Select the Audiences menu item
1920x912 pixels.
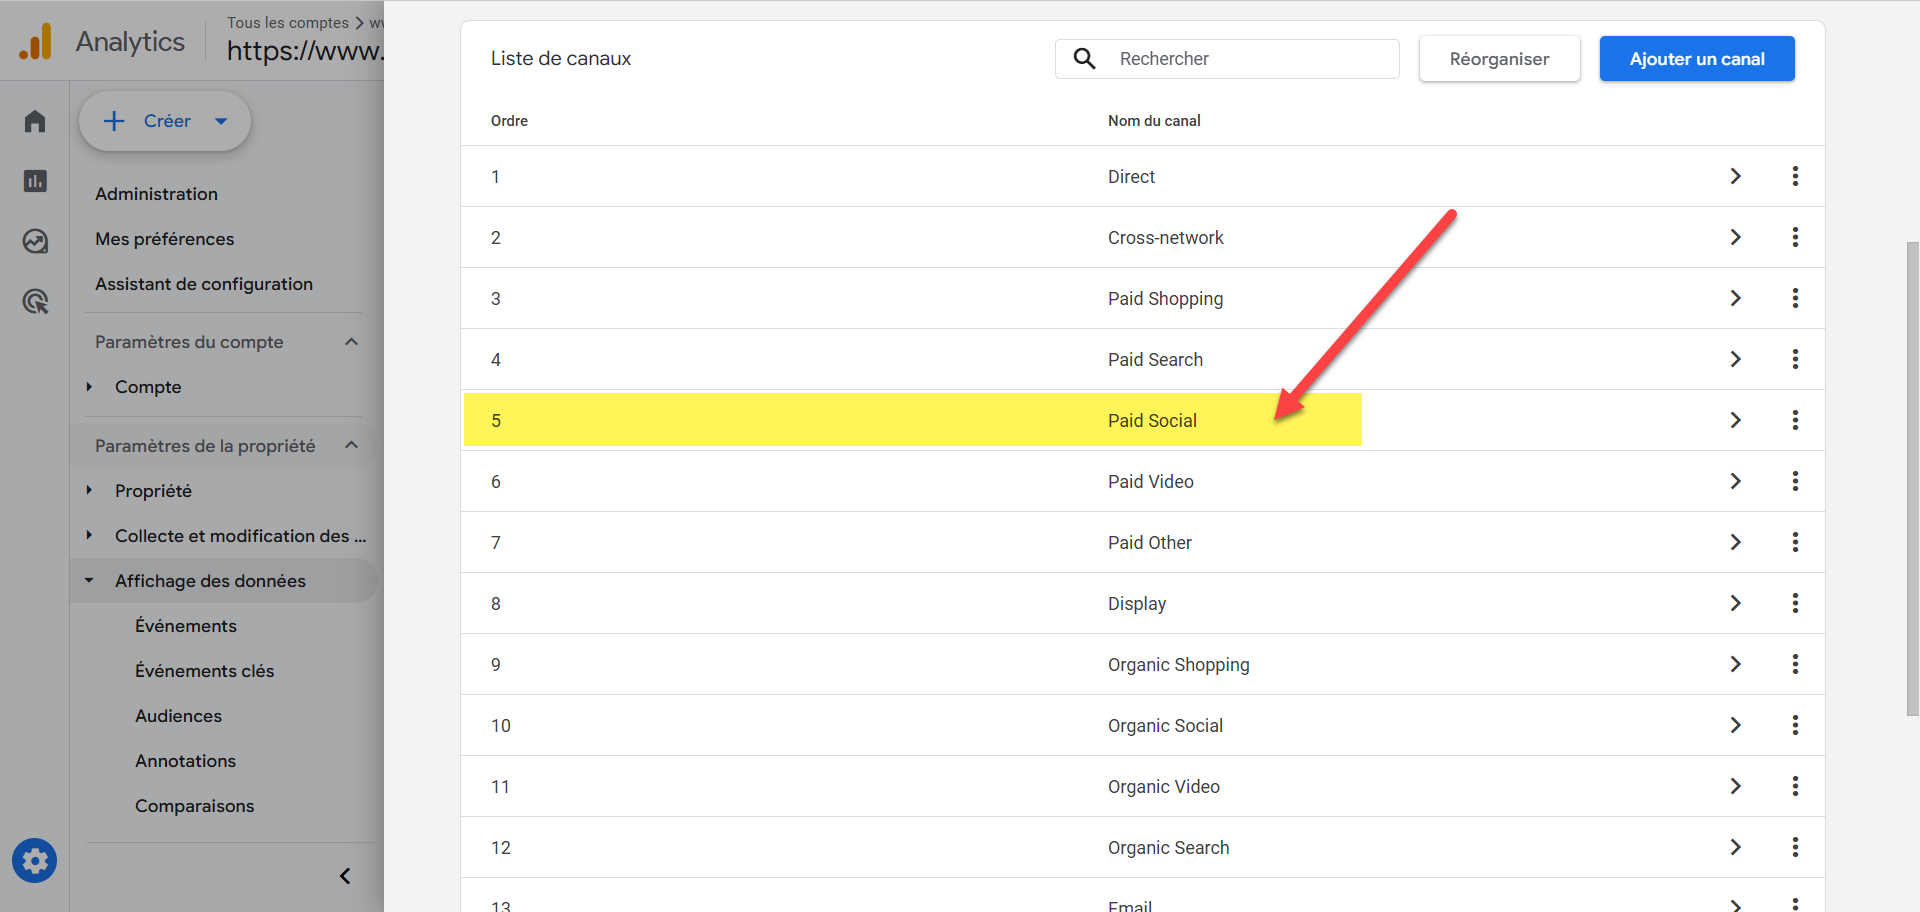point(178,716)
